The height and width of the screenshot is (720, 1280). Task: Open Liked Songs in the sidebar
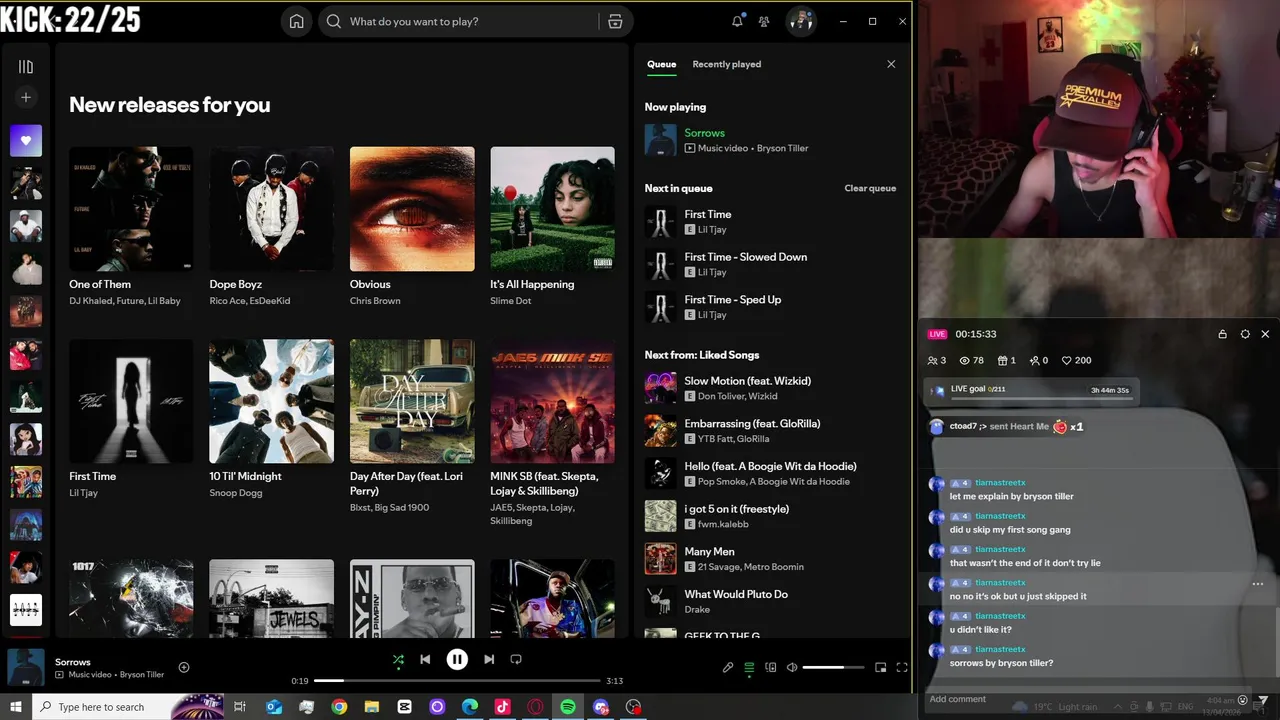(x=26, y=141)
